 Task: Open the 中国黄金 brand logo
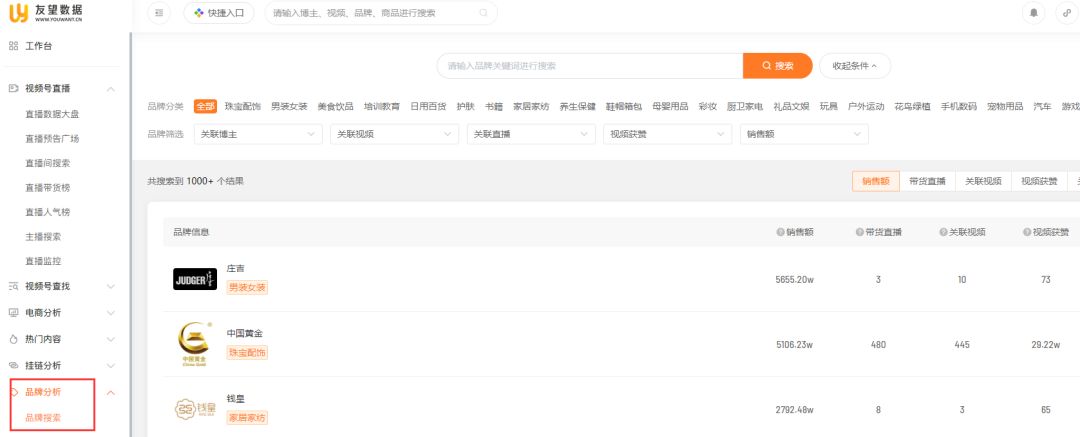(x=195, y=344)
